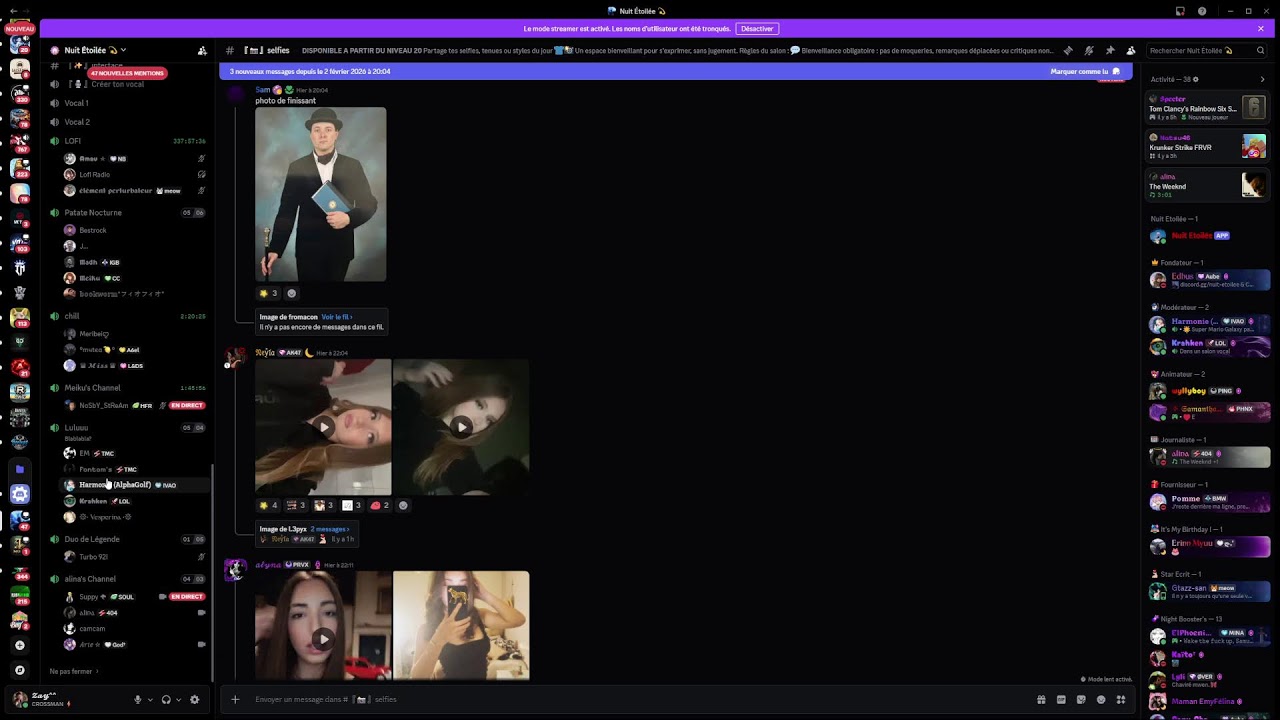Open the Discord-logo server icon in sidebar
Screen dimensions: 1280x720
19,494
